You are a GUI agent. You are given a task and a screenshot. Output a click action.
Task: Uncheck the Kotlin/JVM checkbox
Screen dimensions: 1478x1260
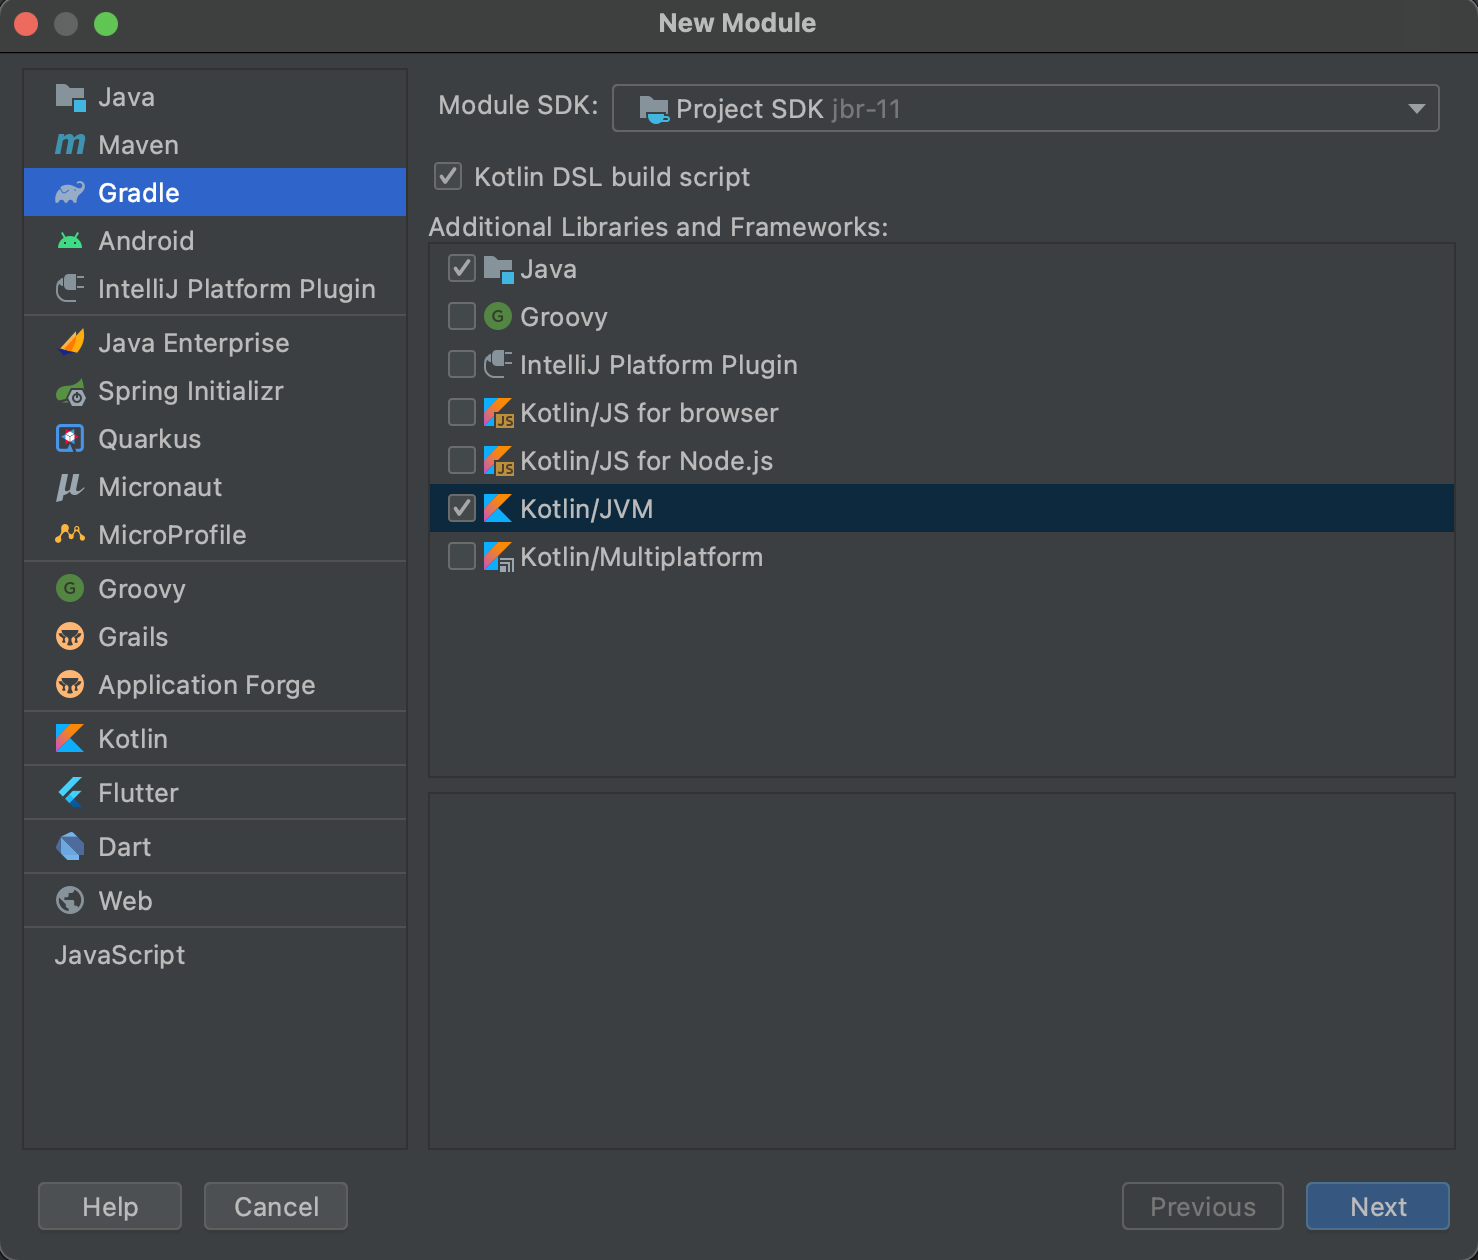462,509
